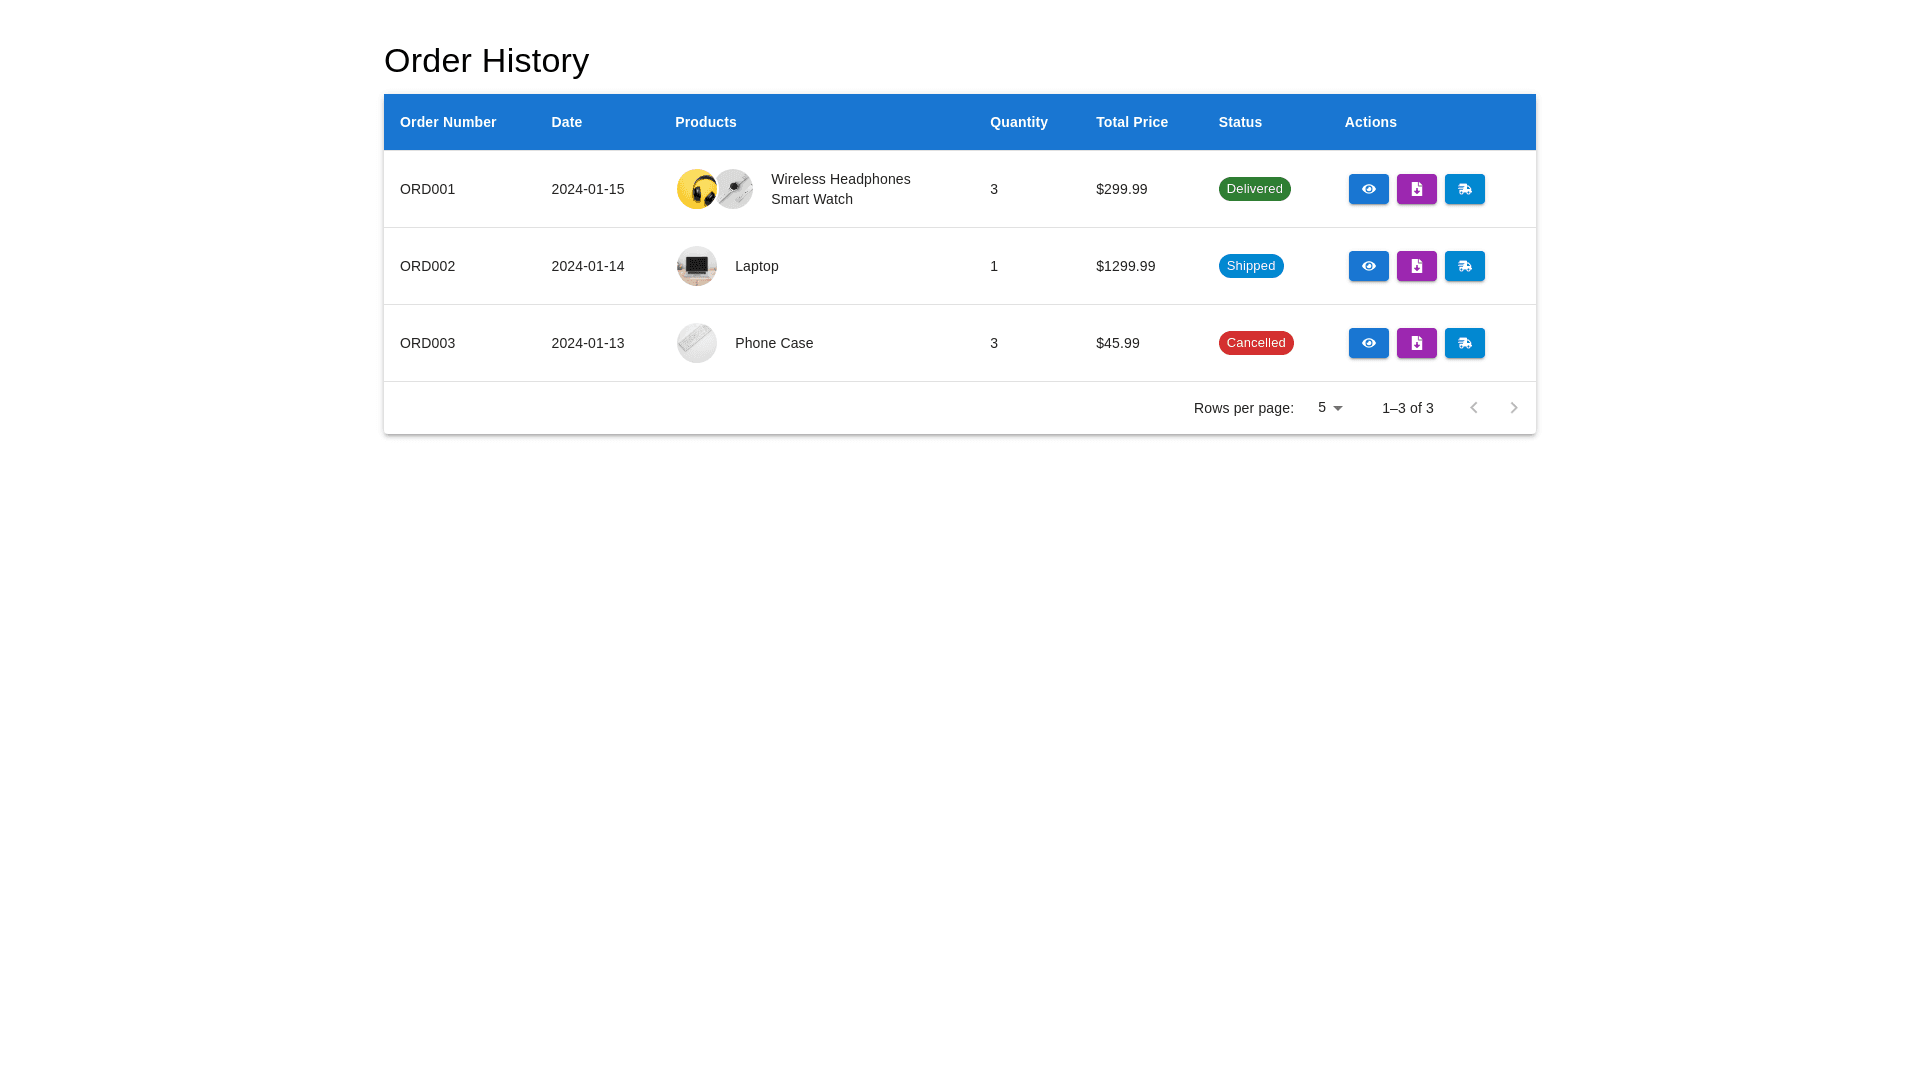Click the Phone Case product thumbnail

[696, 343]
